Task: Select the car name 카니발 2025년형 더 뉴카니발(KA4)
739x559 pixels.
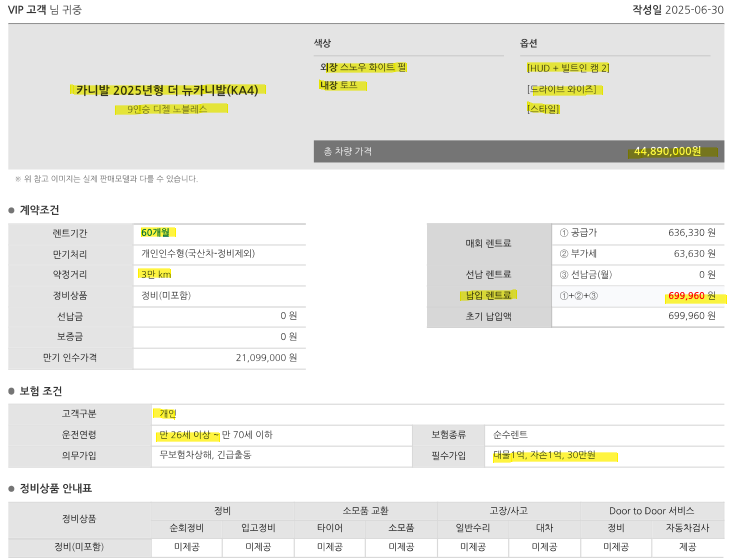Action: (x=167, y=90)
